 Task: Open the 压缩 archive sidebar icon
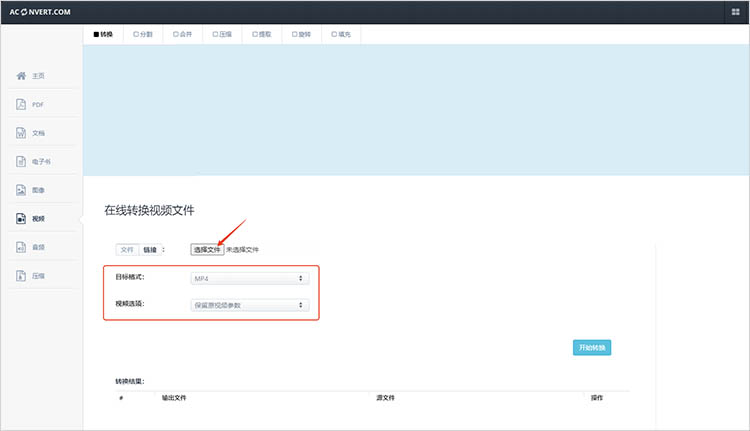(x=21, y=276)
